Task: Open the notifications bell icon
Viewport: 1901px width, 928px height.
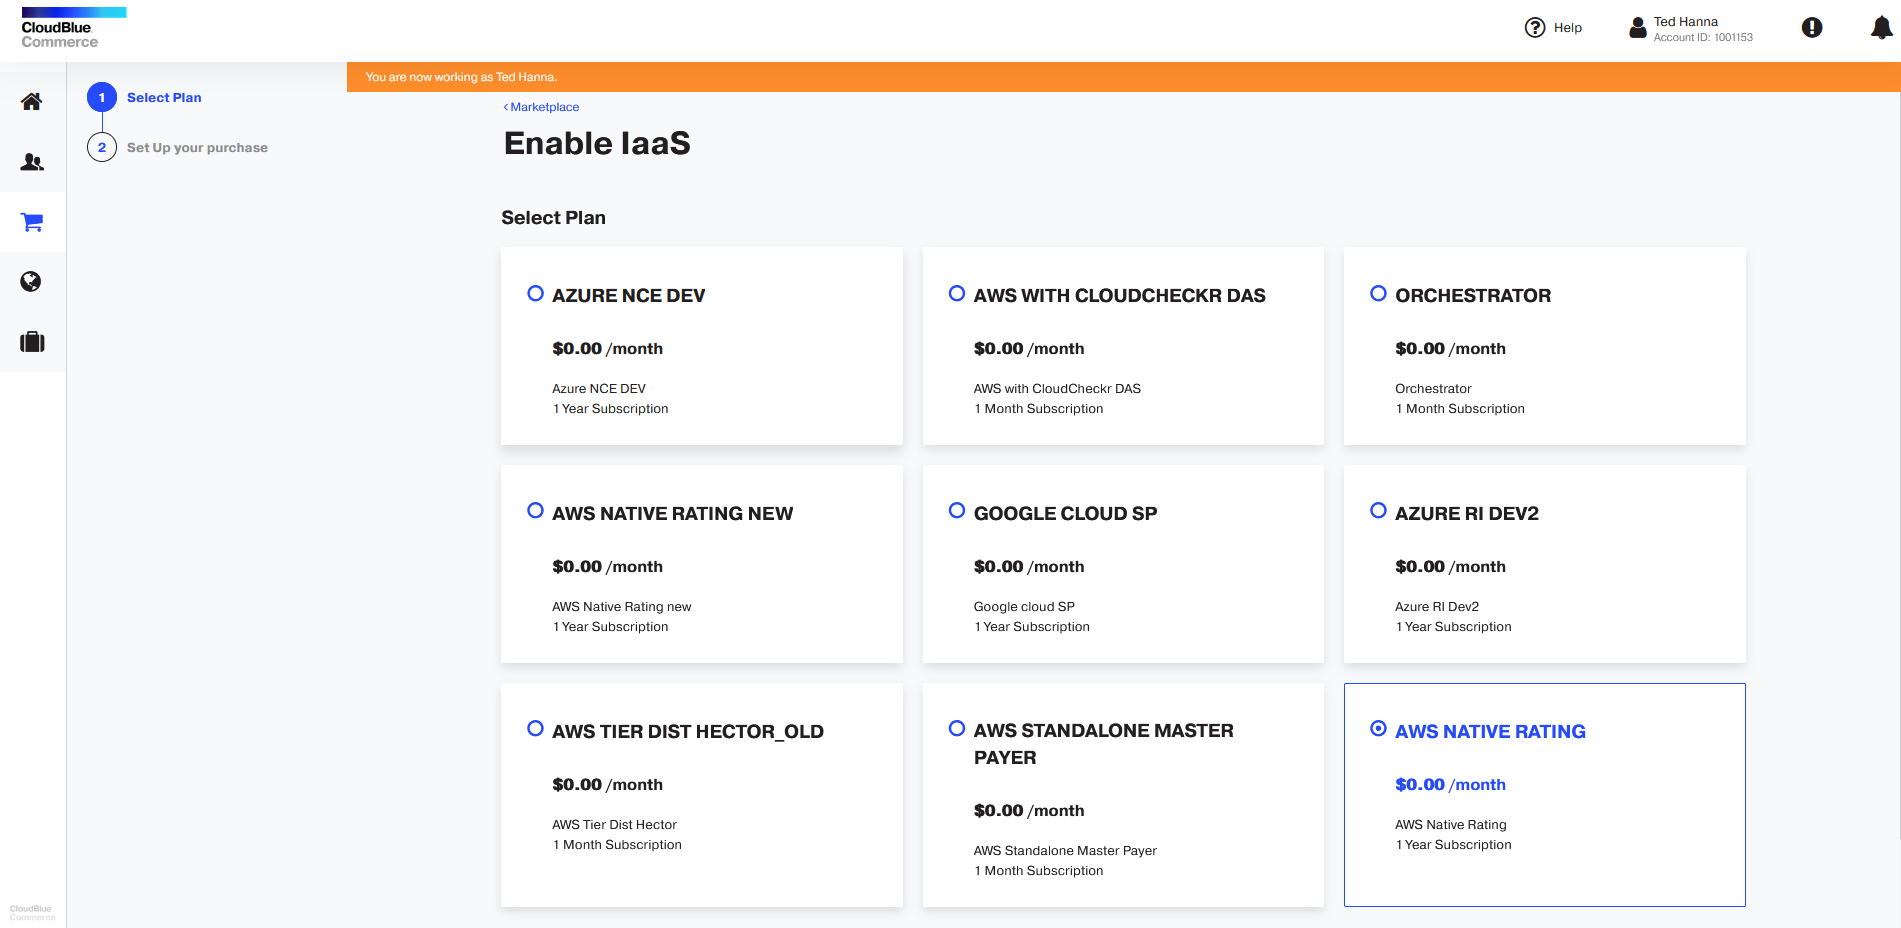Action: pos(1881,28)
